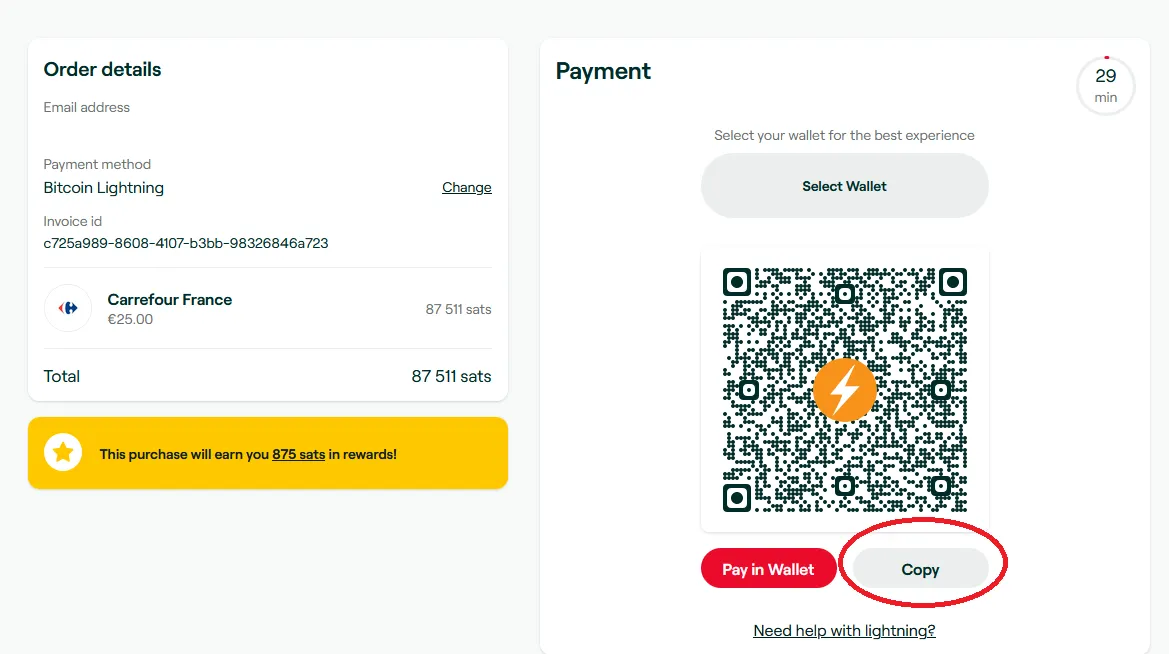The image size is (1169, 654).
Task: Click the Email address field label
Action: click(86, 107)
